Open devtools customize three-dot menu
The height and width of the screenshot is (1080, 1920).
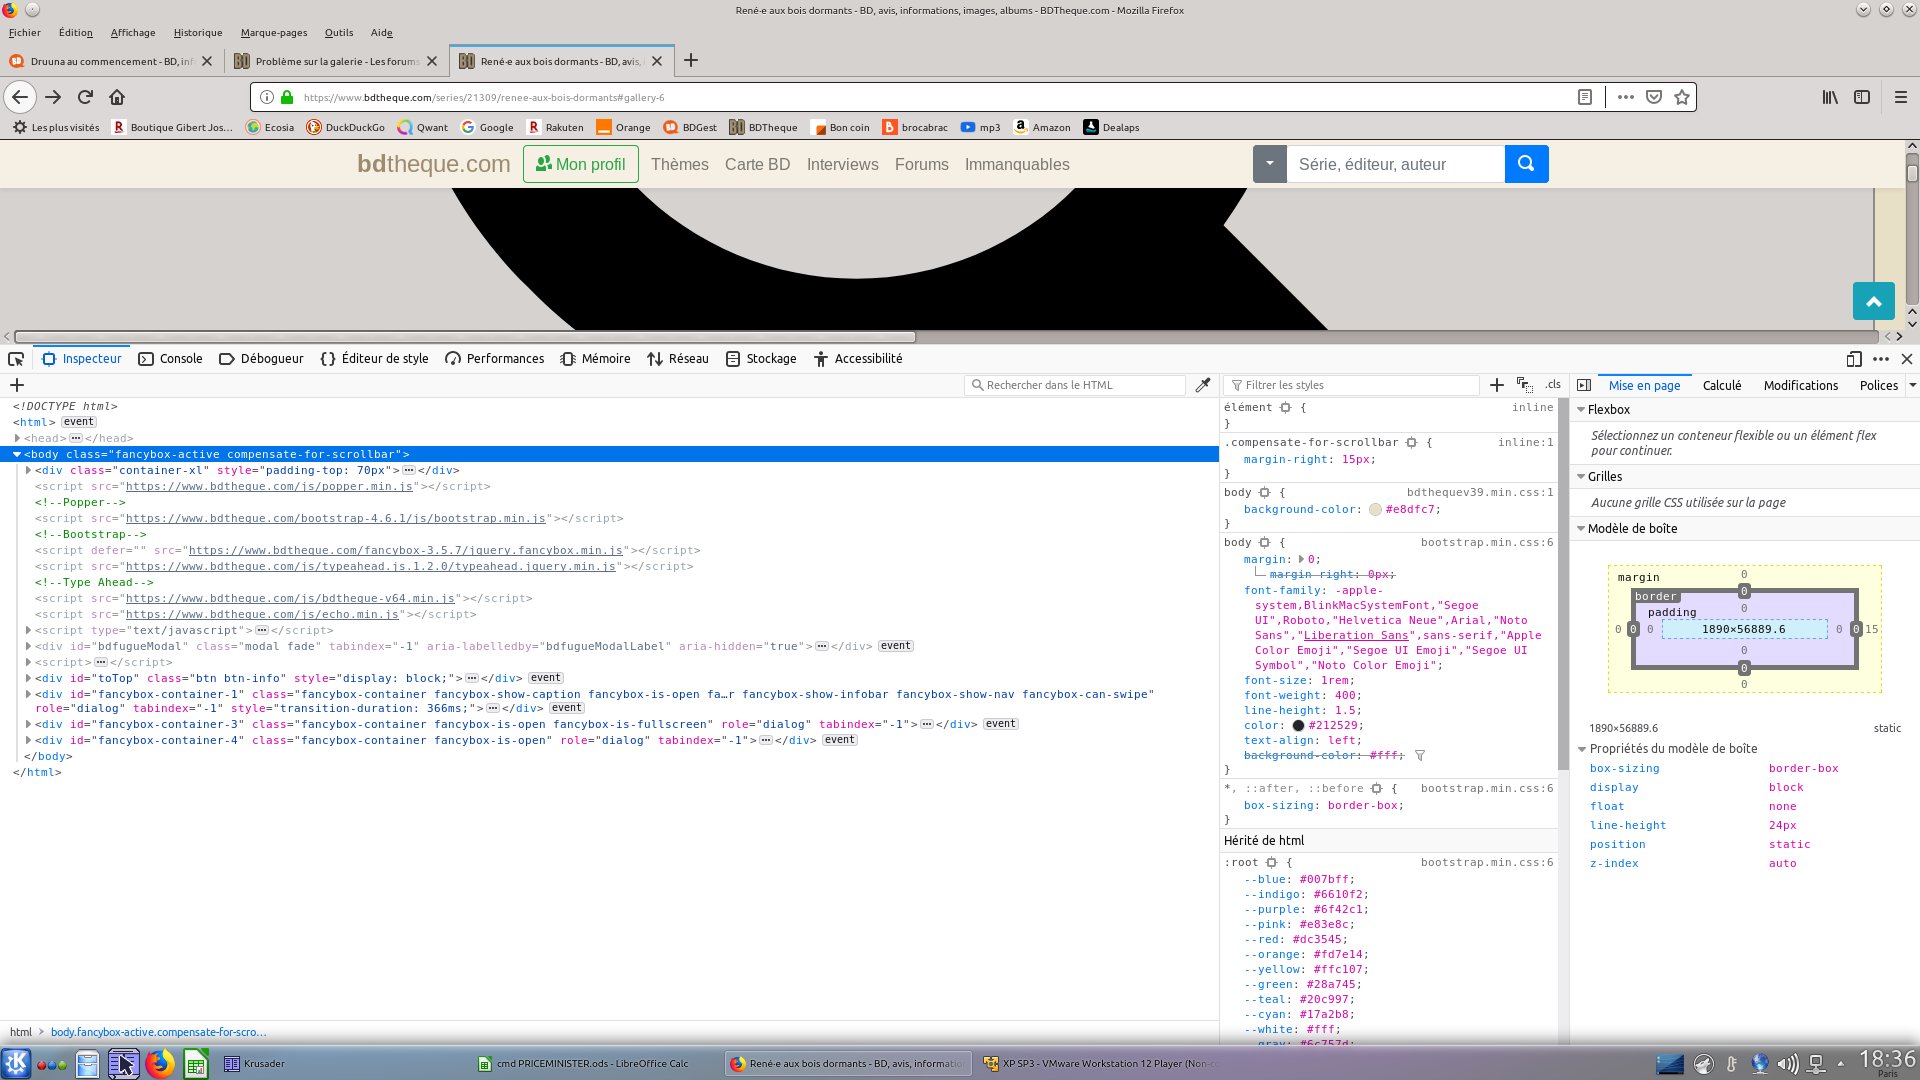click(x=1881, y=359)
